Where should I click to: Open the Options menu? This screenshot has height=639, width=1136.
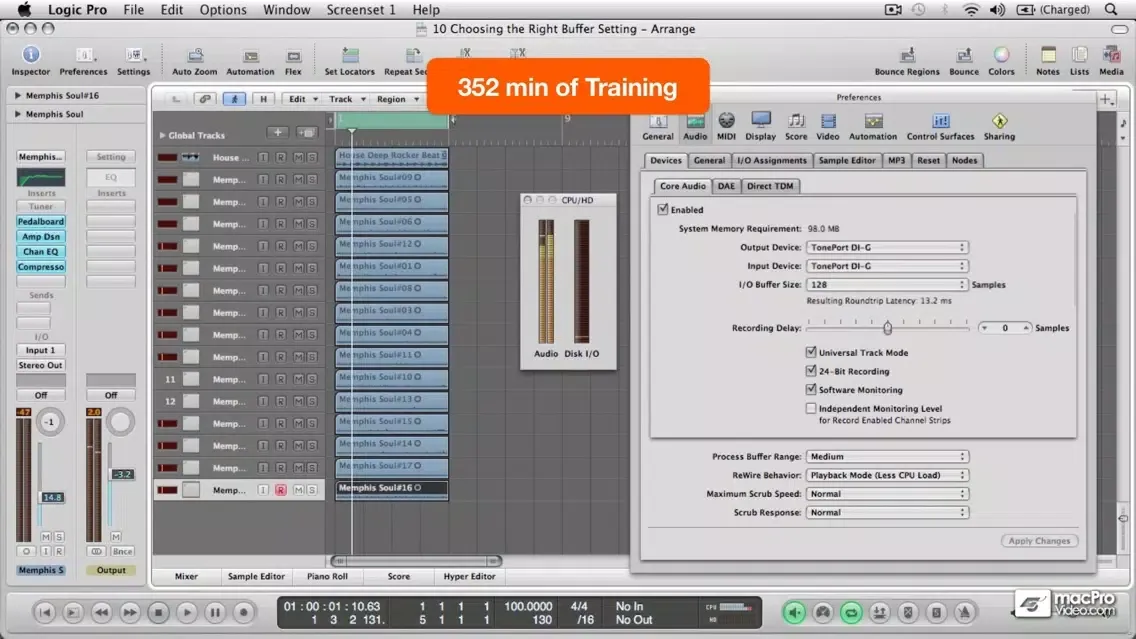pos(222,9)
